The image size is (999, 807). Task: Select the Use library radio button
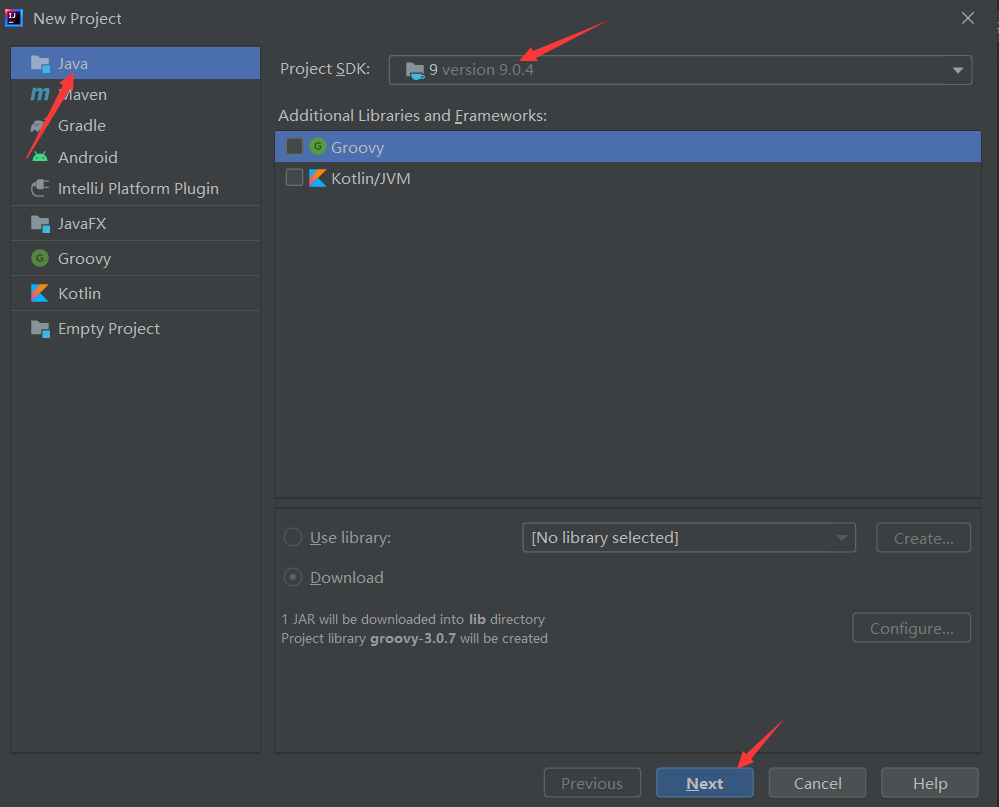(x=292, y=537)
